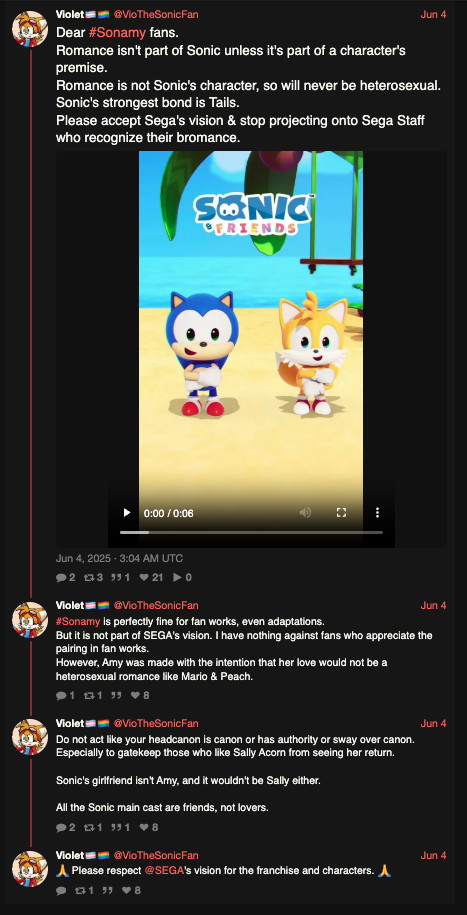Screen dimensions: 467x915
Task: Play the Sonic & Friends video
Action: tap(127, 513)
